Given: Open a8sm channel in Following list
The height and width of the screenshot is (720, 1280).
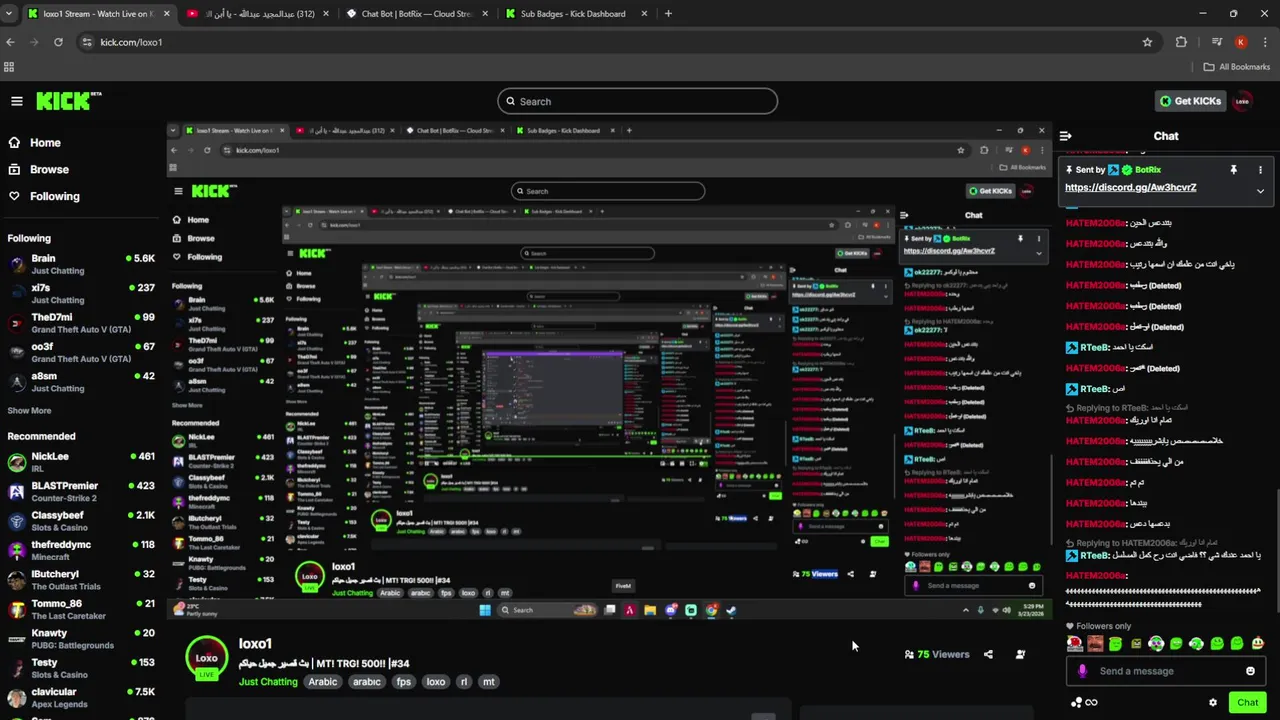Looking at the screenshot, I should (x=80, y=382).
